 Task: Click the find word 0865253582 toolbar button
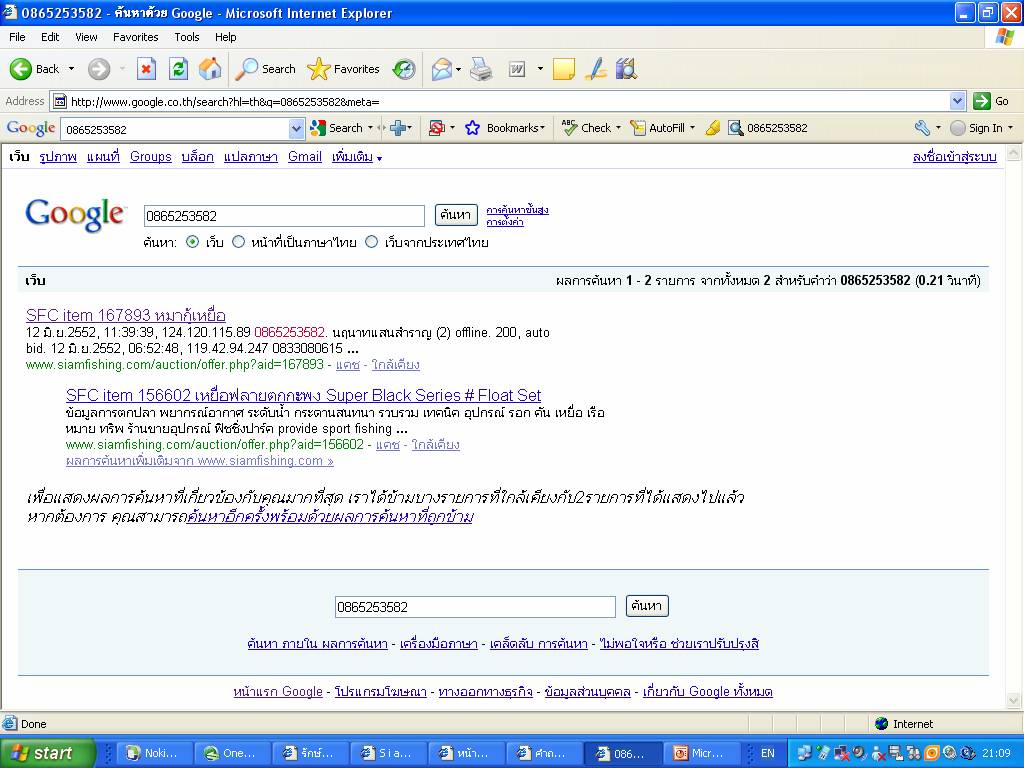[x=768, y=128]
